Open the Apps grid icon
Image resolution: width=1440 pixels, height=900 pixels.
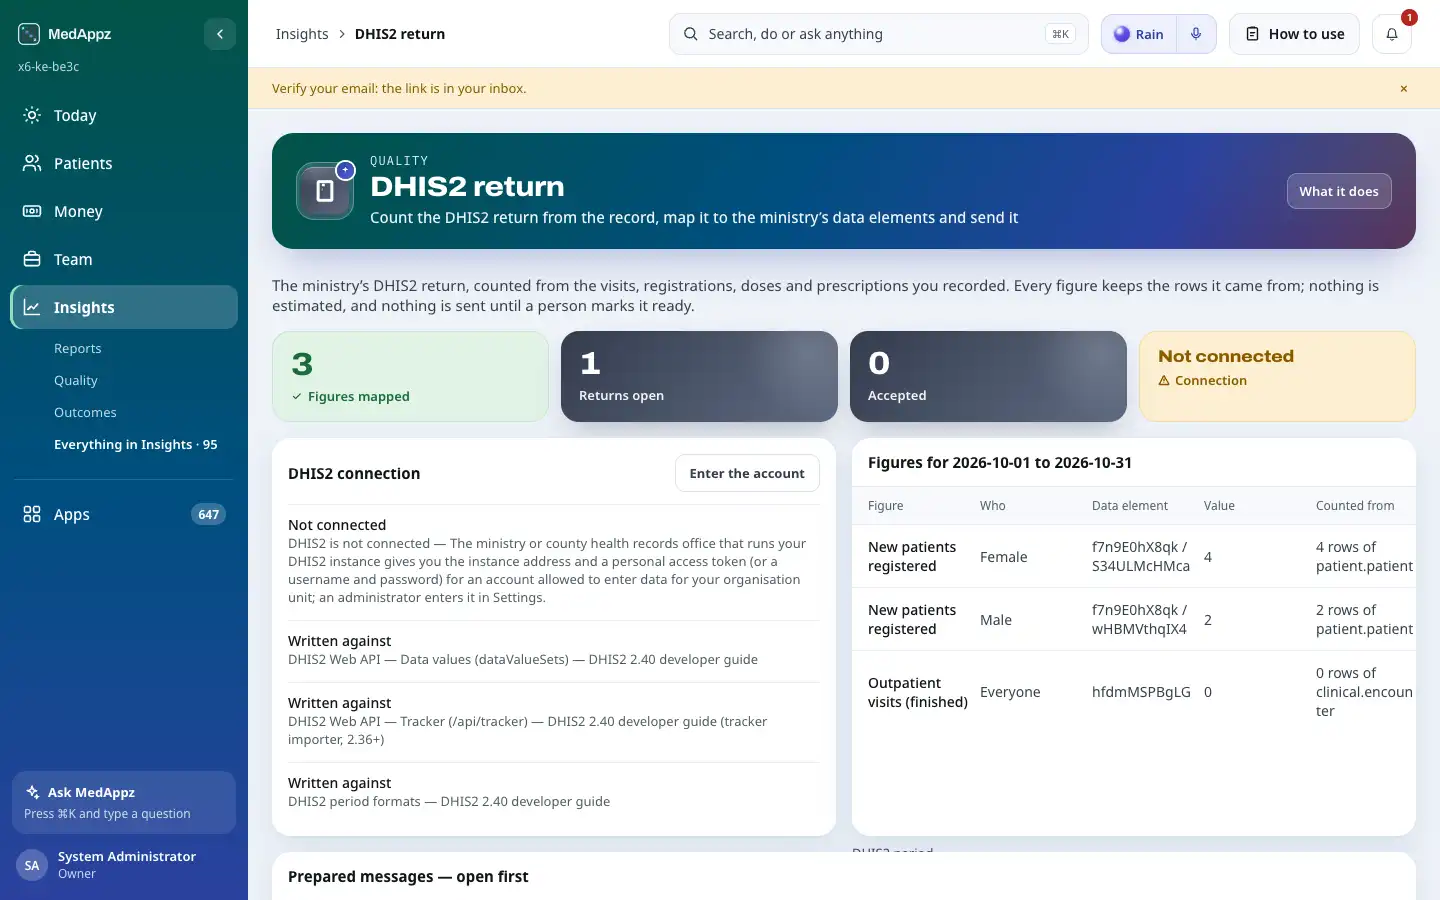click(x=32, y=514)
